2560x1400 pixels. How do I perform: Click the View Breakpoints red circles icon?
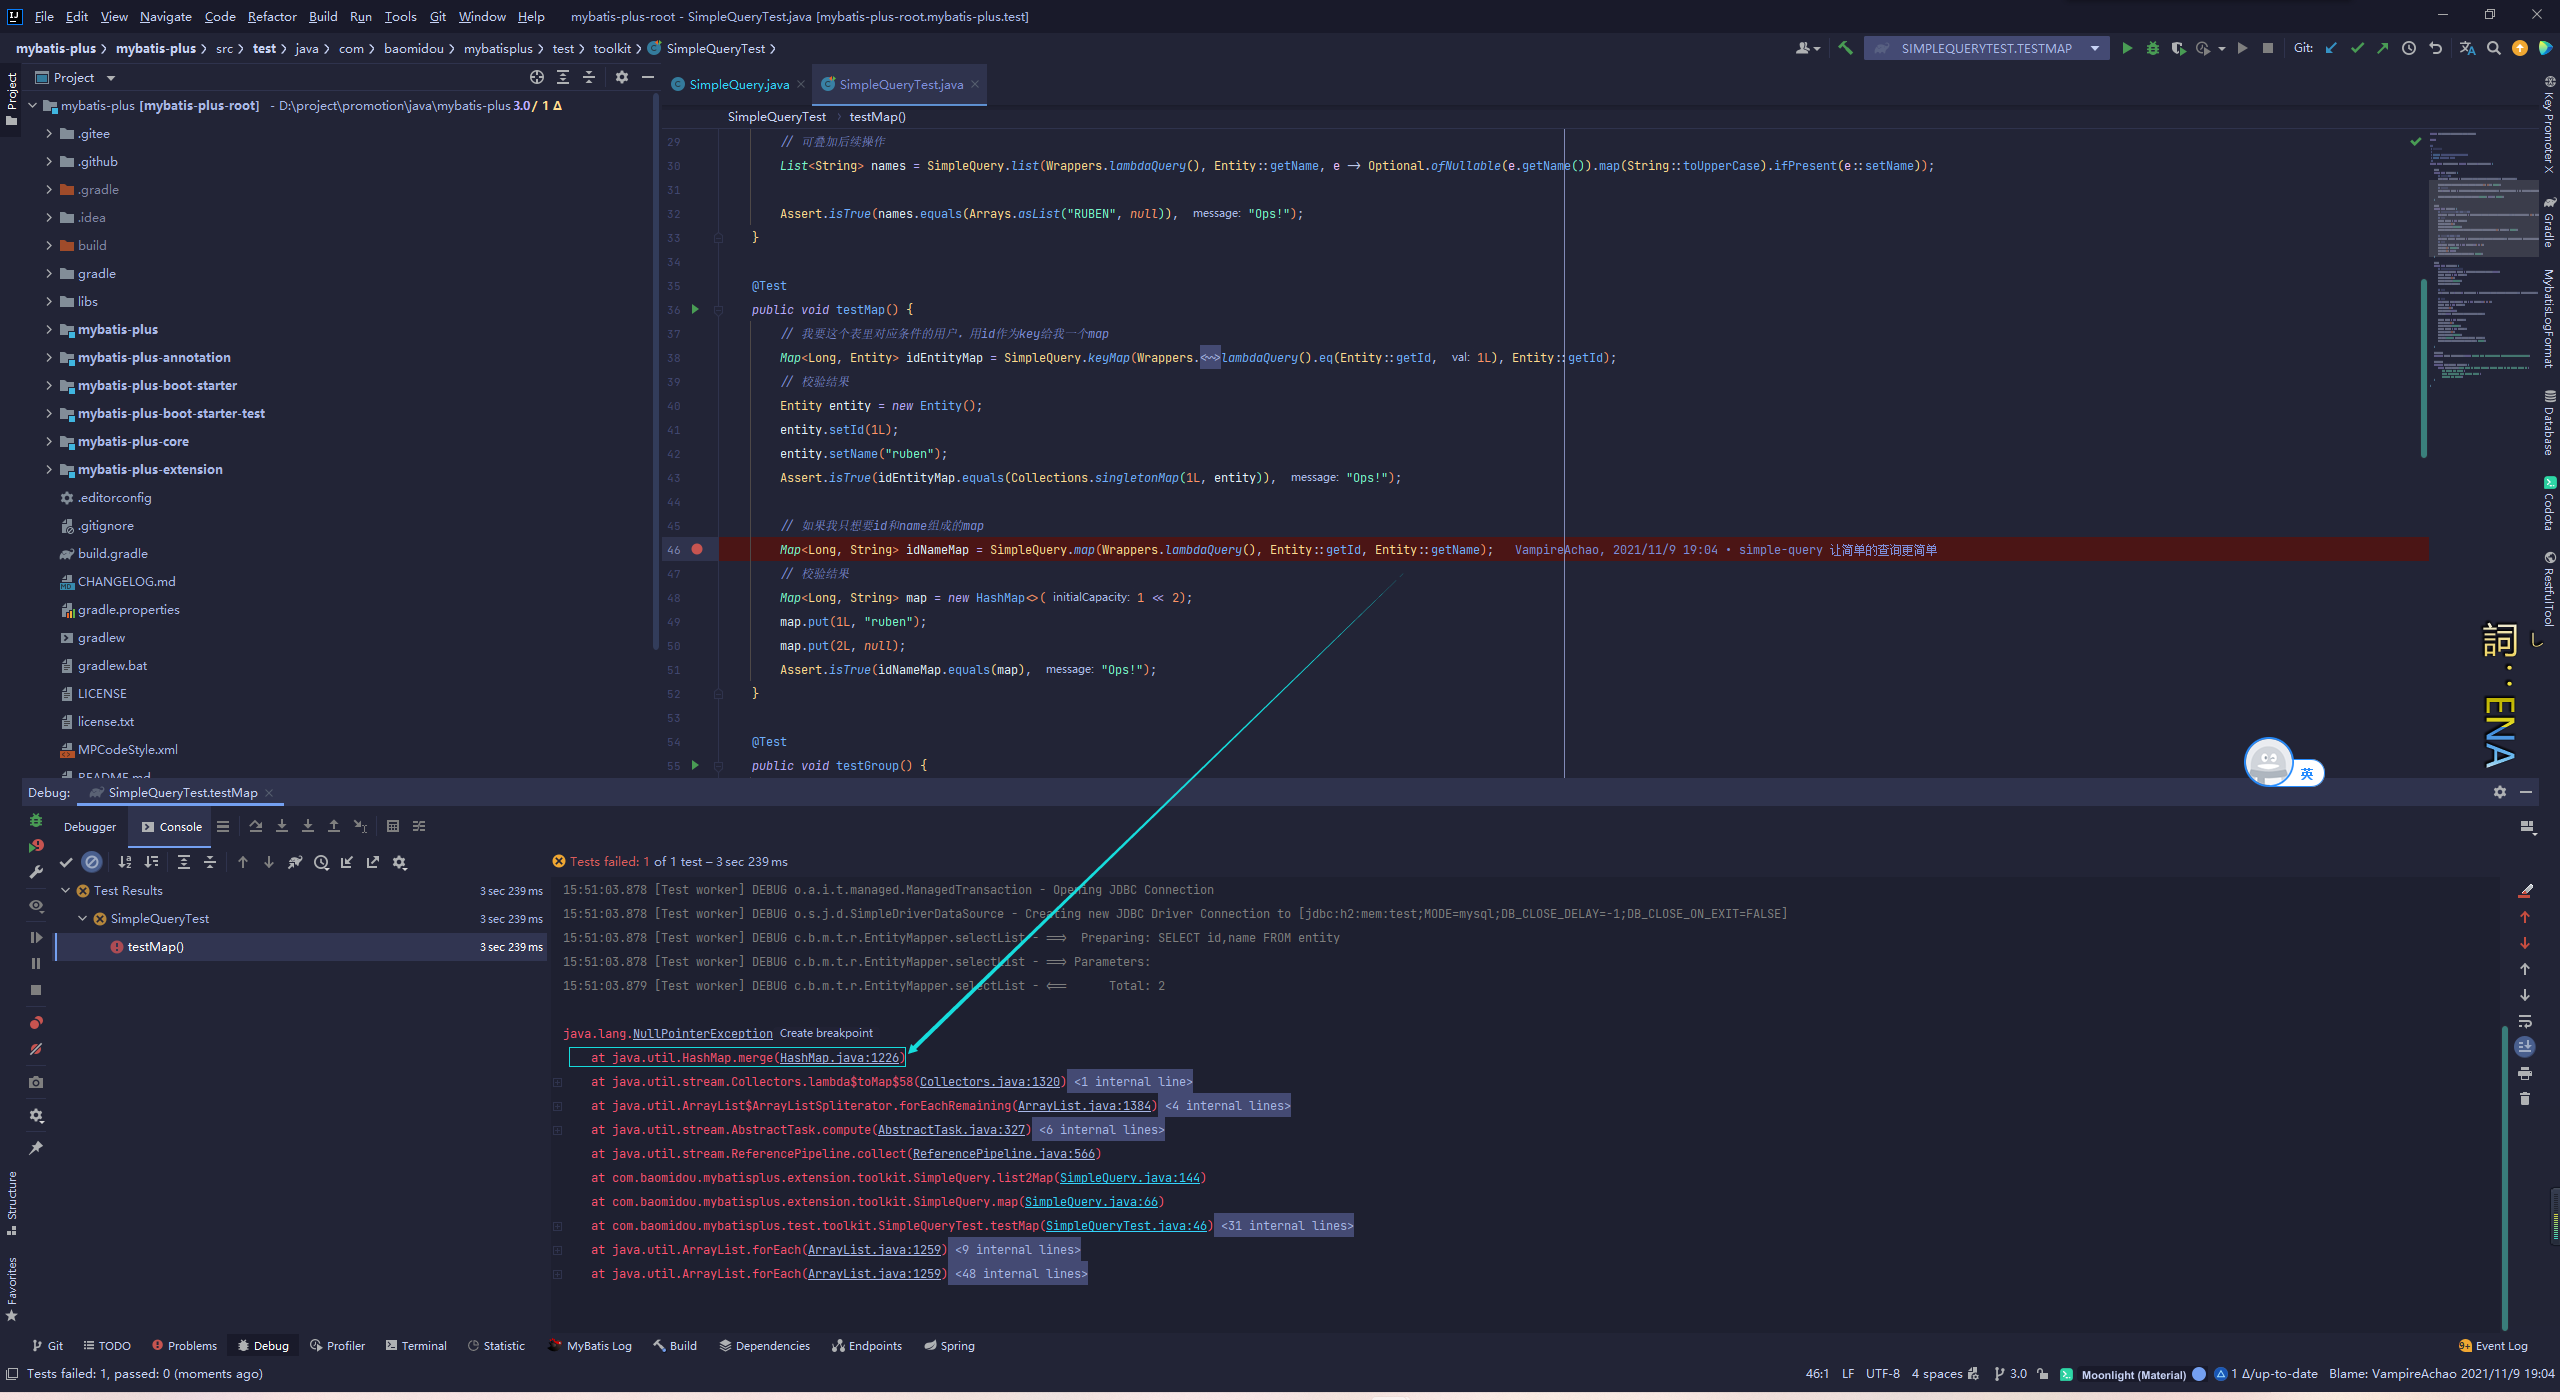pos(36,1022)
